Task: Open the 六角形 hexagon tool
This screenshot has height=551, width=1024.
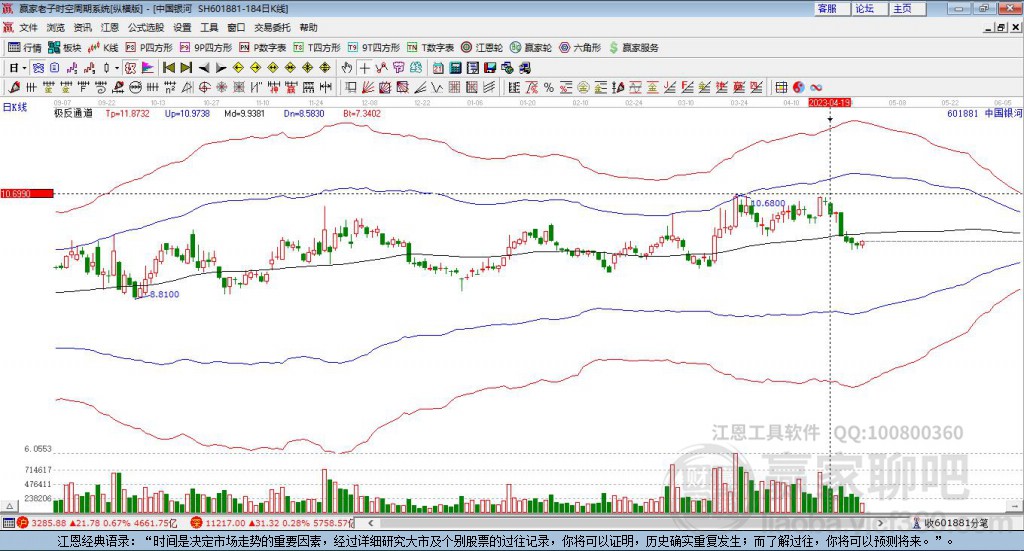Action: pos(580,48)
